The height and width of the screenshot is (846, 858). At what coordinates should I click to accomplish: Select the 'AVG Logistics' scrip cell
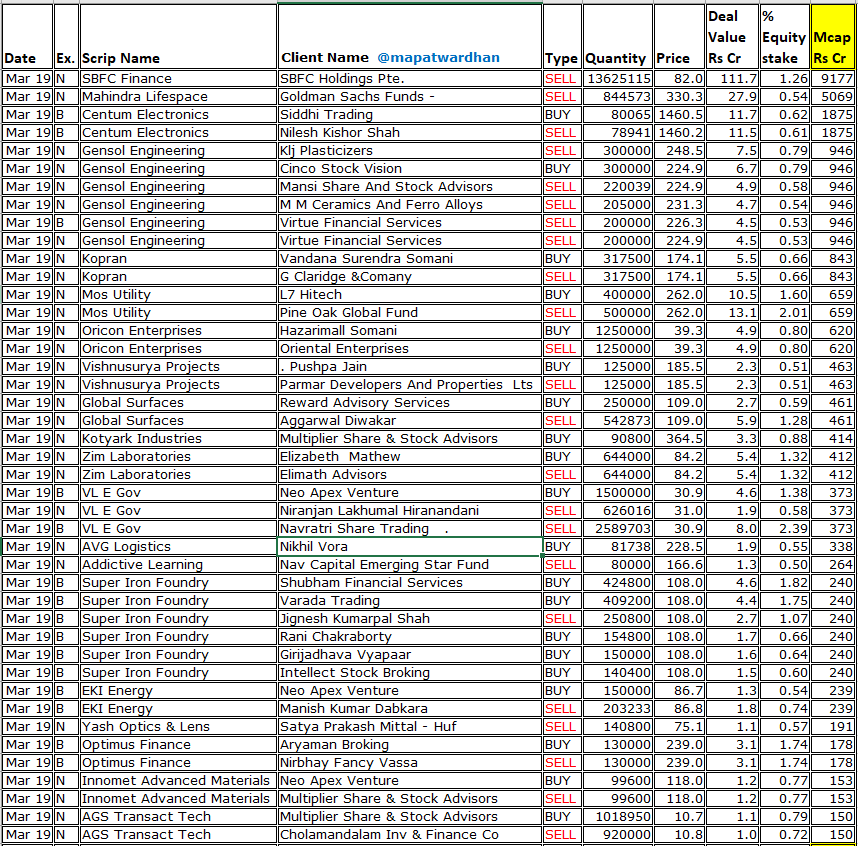click(x=178, y=547)
